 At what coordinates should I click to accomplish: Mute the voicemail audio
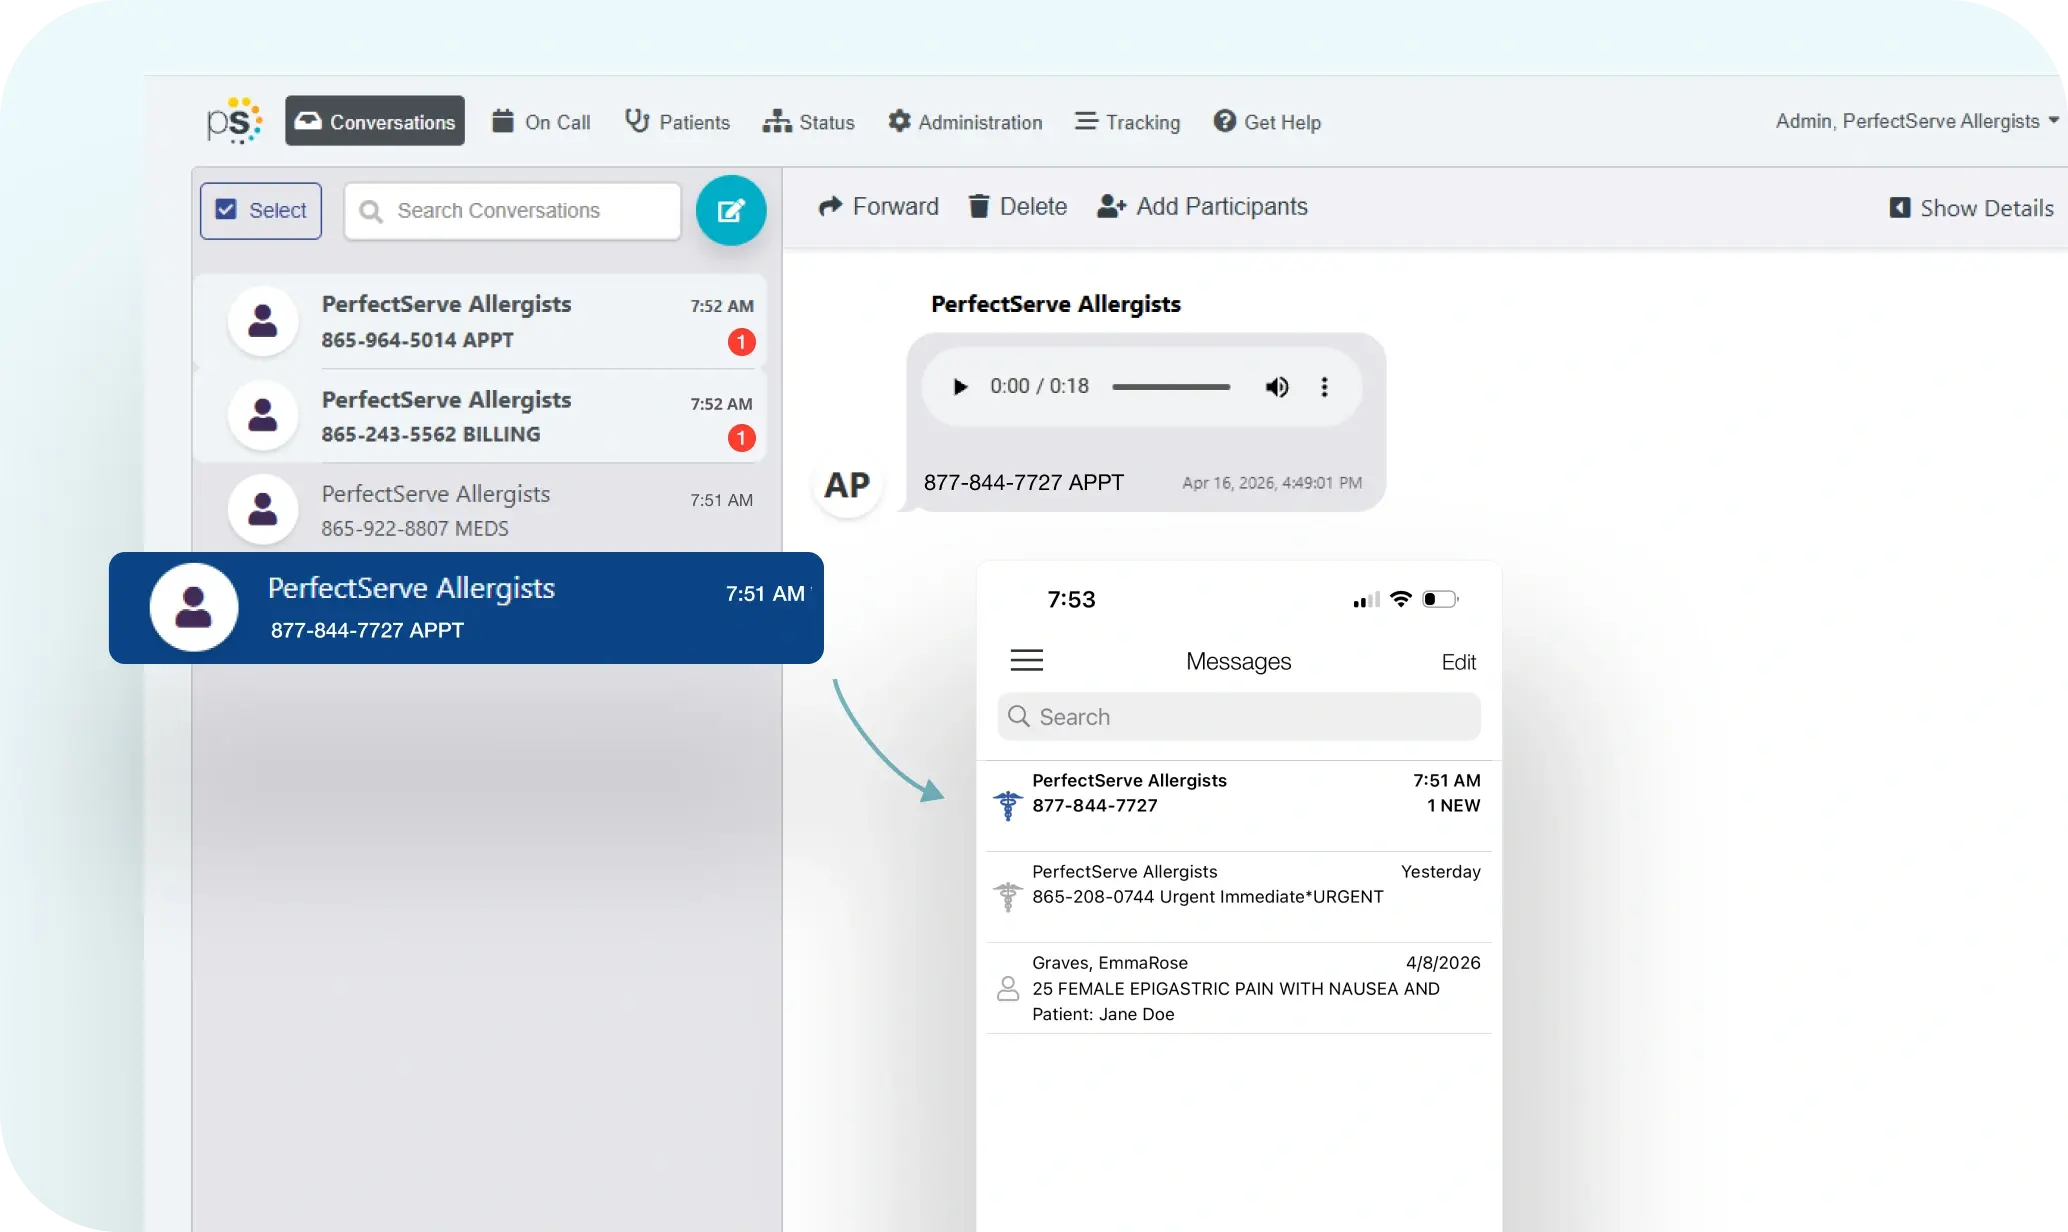point(1277,387)
